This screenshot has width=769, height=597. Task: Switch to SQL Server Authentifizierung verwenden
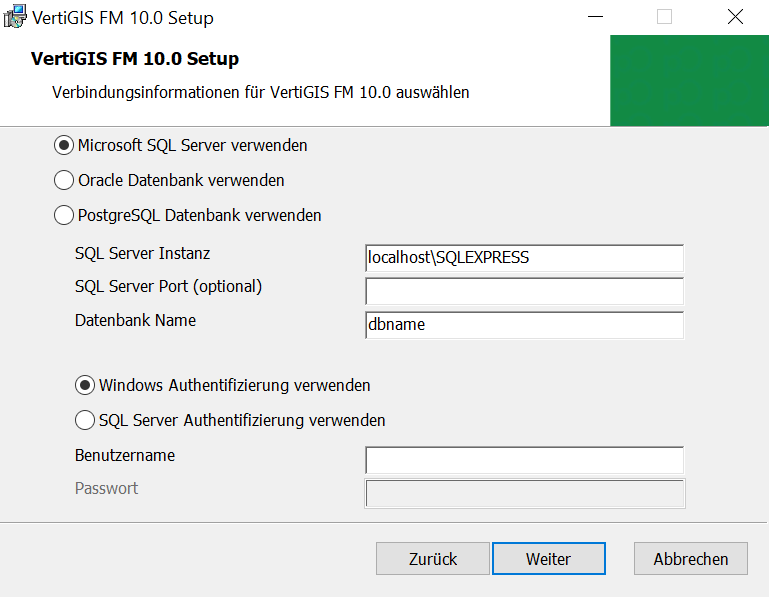(x=230, y=420)
